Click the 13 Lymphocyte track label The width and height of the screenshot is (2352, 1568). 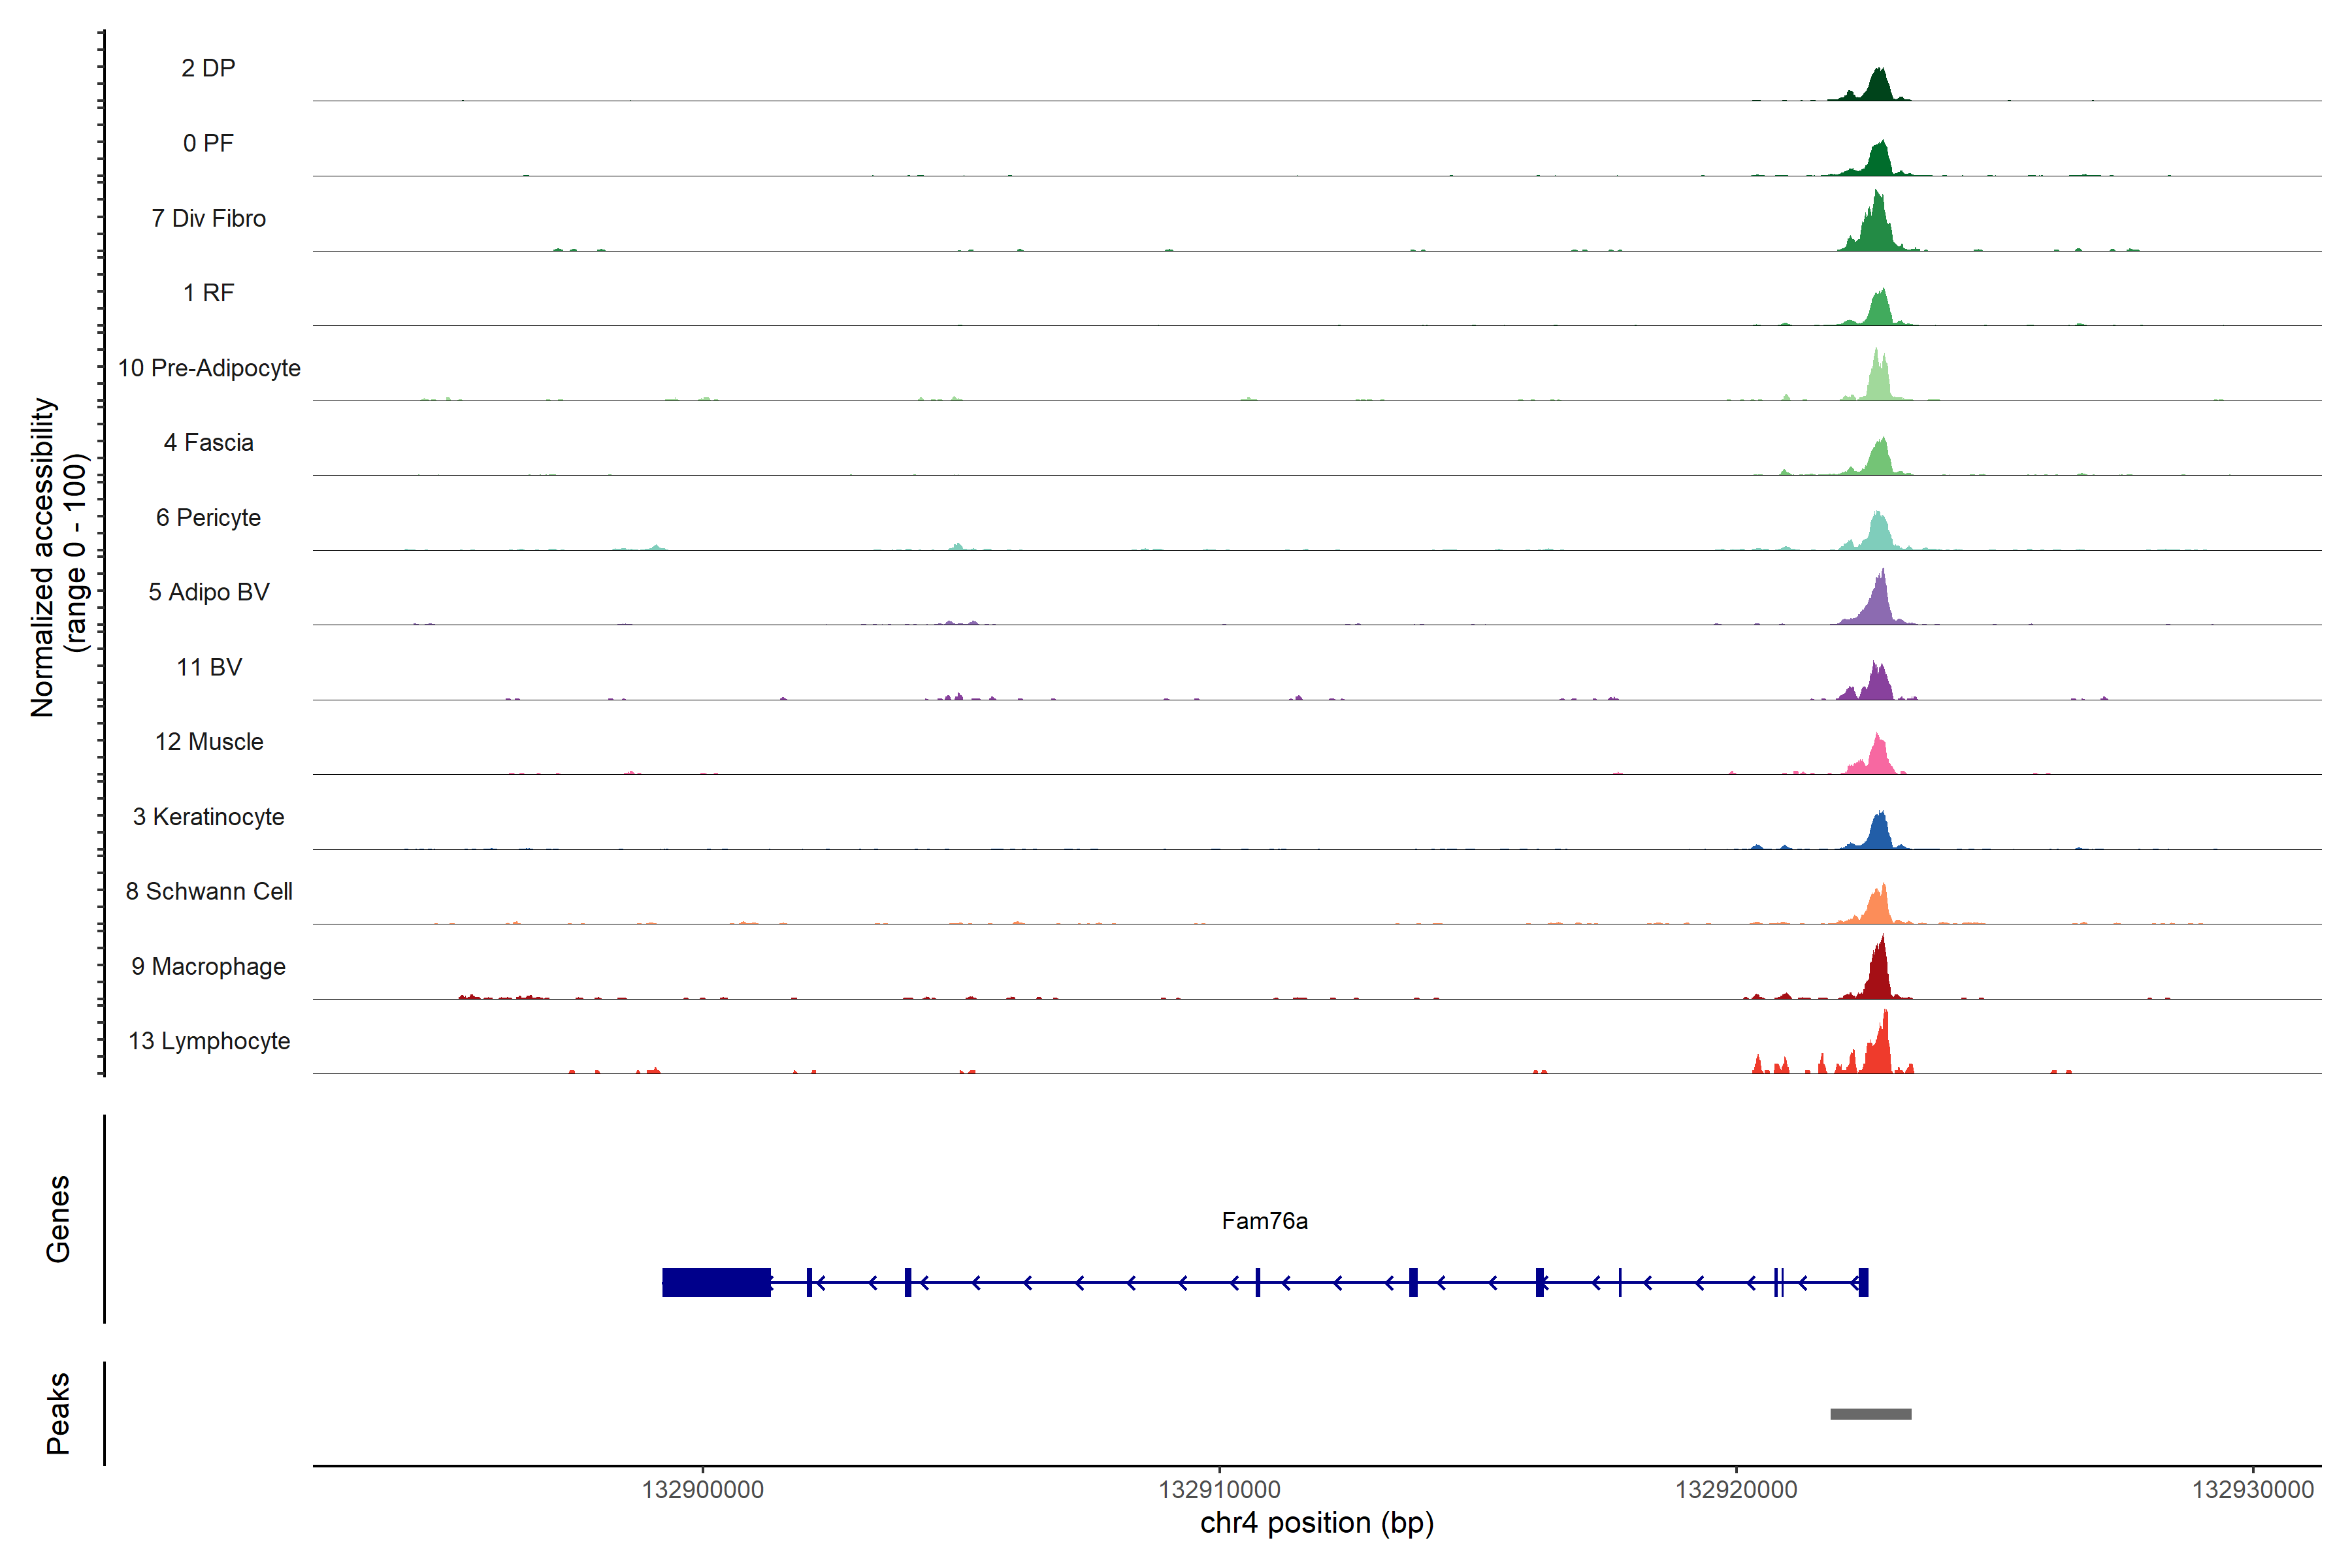tap(209, 1041)
